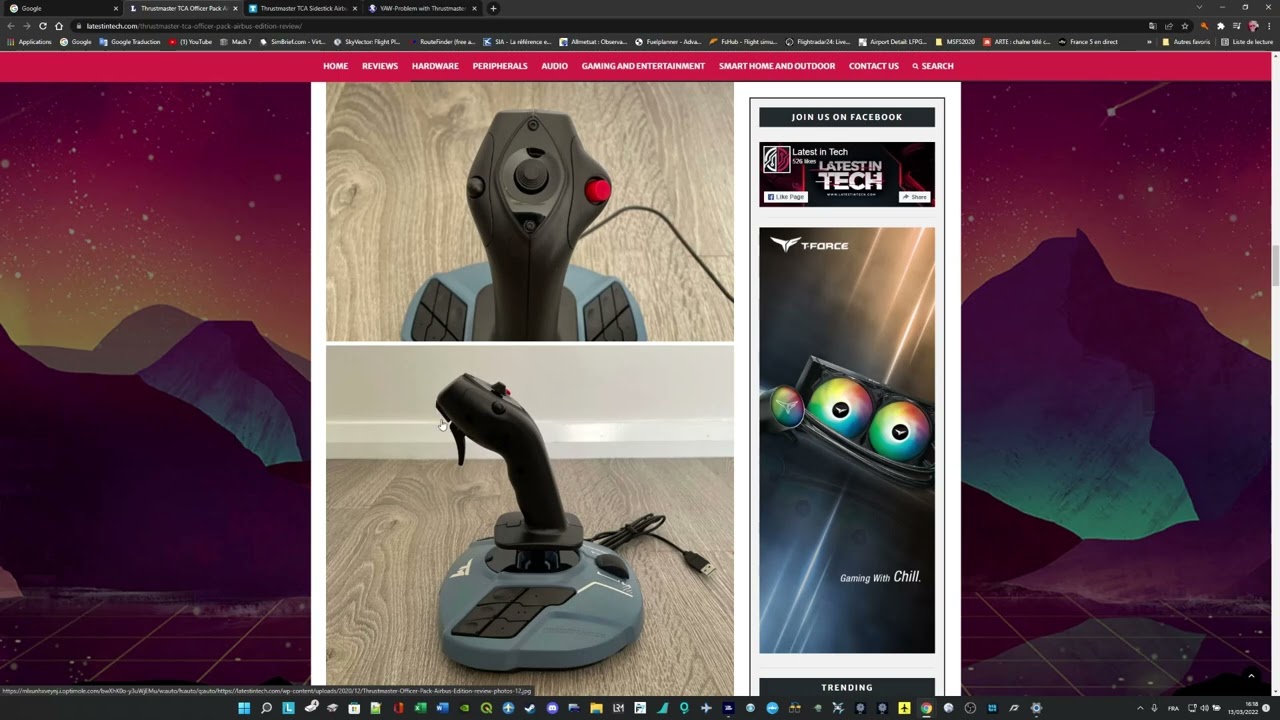Open the HARDWARE menu item
This screenshot has width=1280, height=720.
tap(435, 66)
